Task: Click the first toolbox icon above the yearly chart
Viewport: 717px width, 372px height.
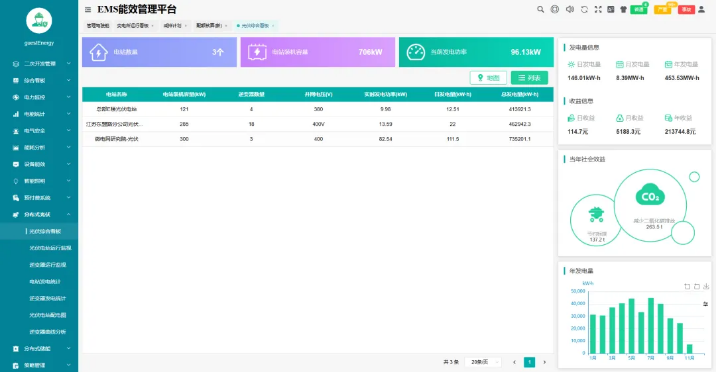Action: tap(687, 287)
